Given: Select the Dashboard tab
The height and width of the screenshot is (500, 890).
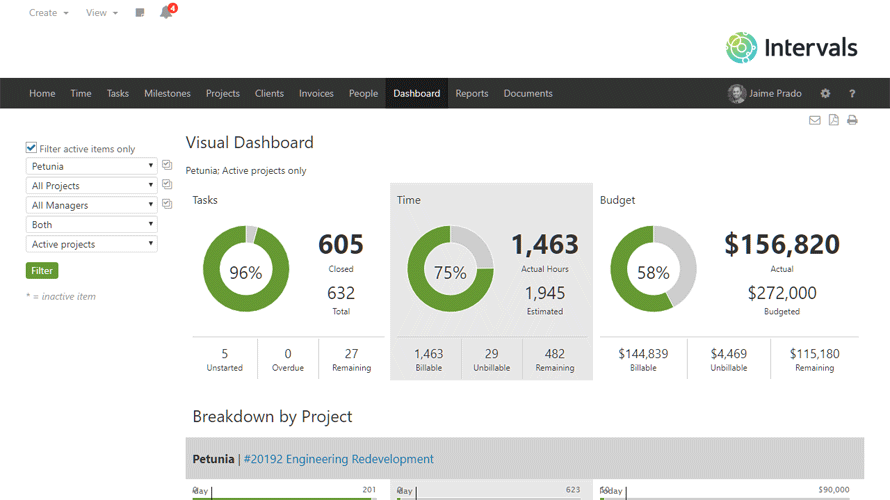Looking at the screenshot, I should click(x=417, y=94).
